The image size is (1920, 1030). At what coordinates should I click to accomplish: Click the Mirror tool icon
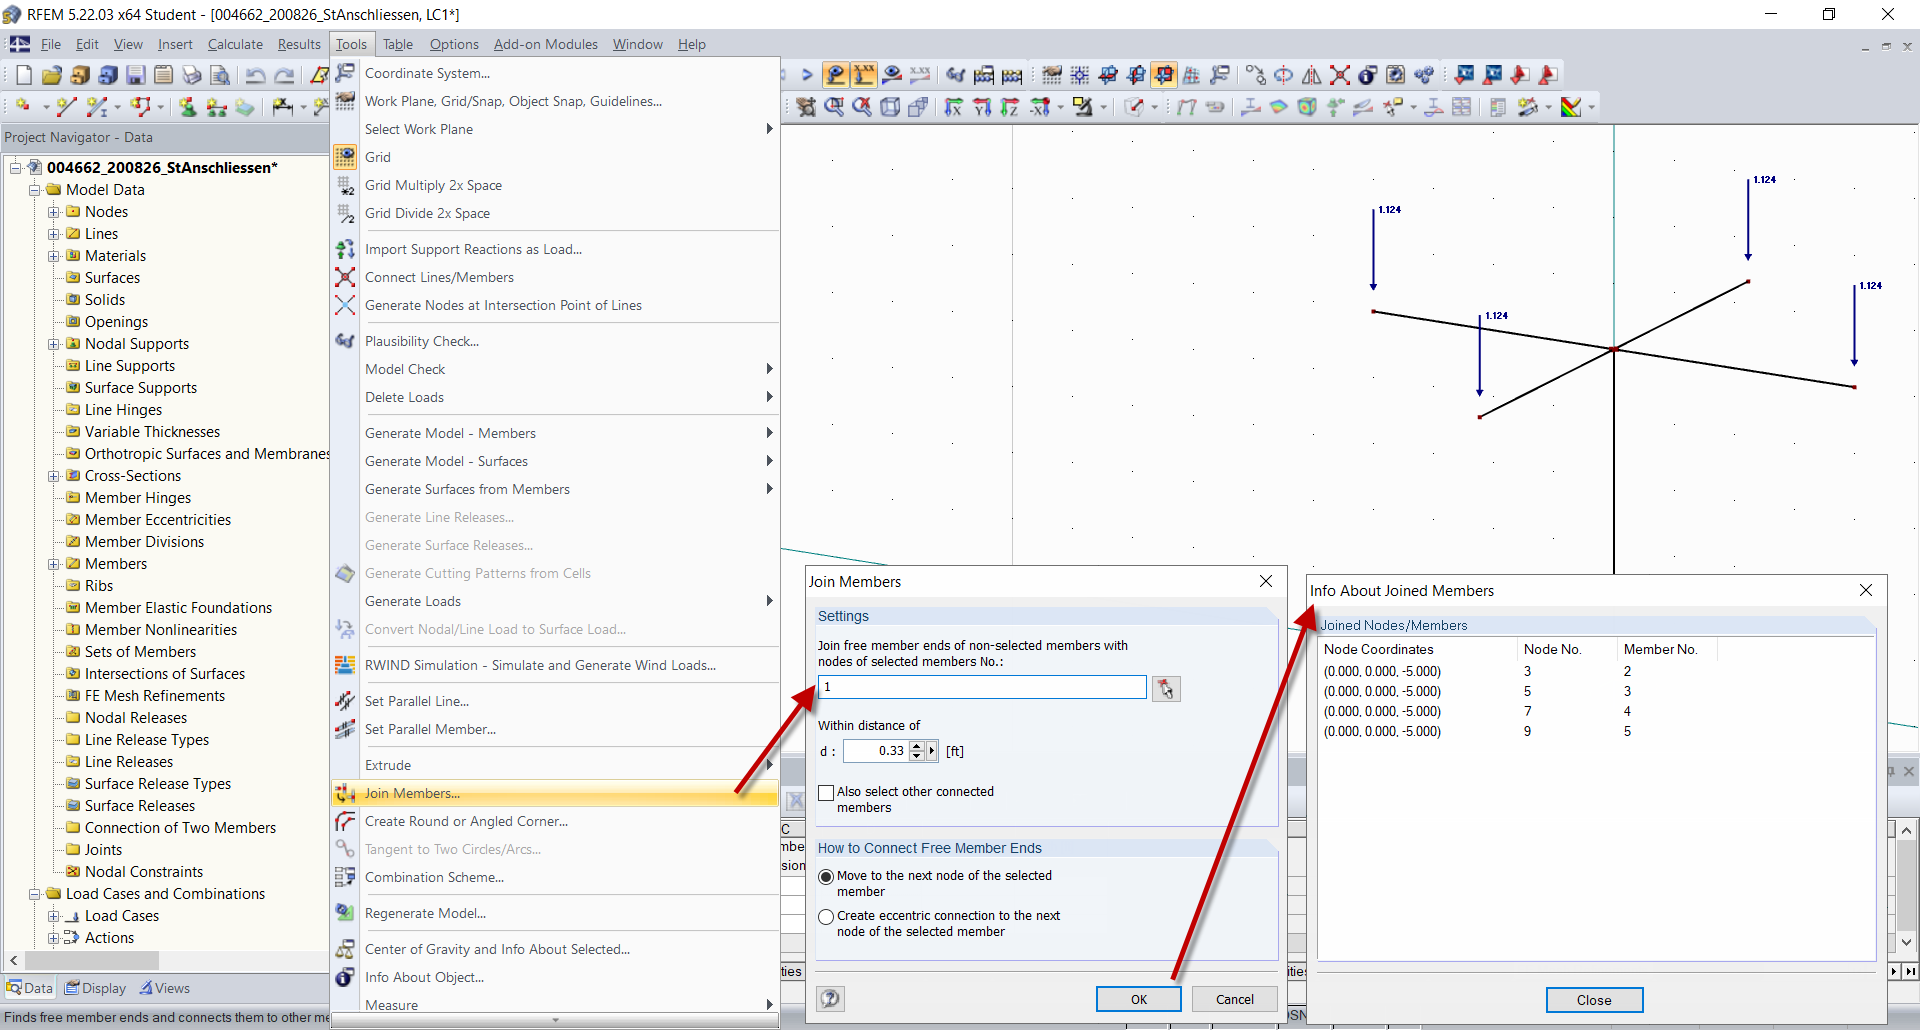(x=1312, y=75)
